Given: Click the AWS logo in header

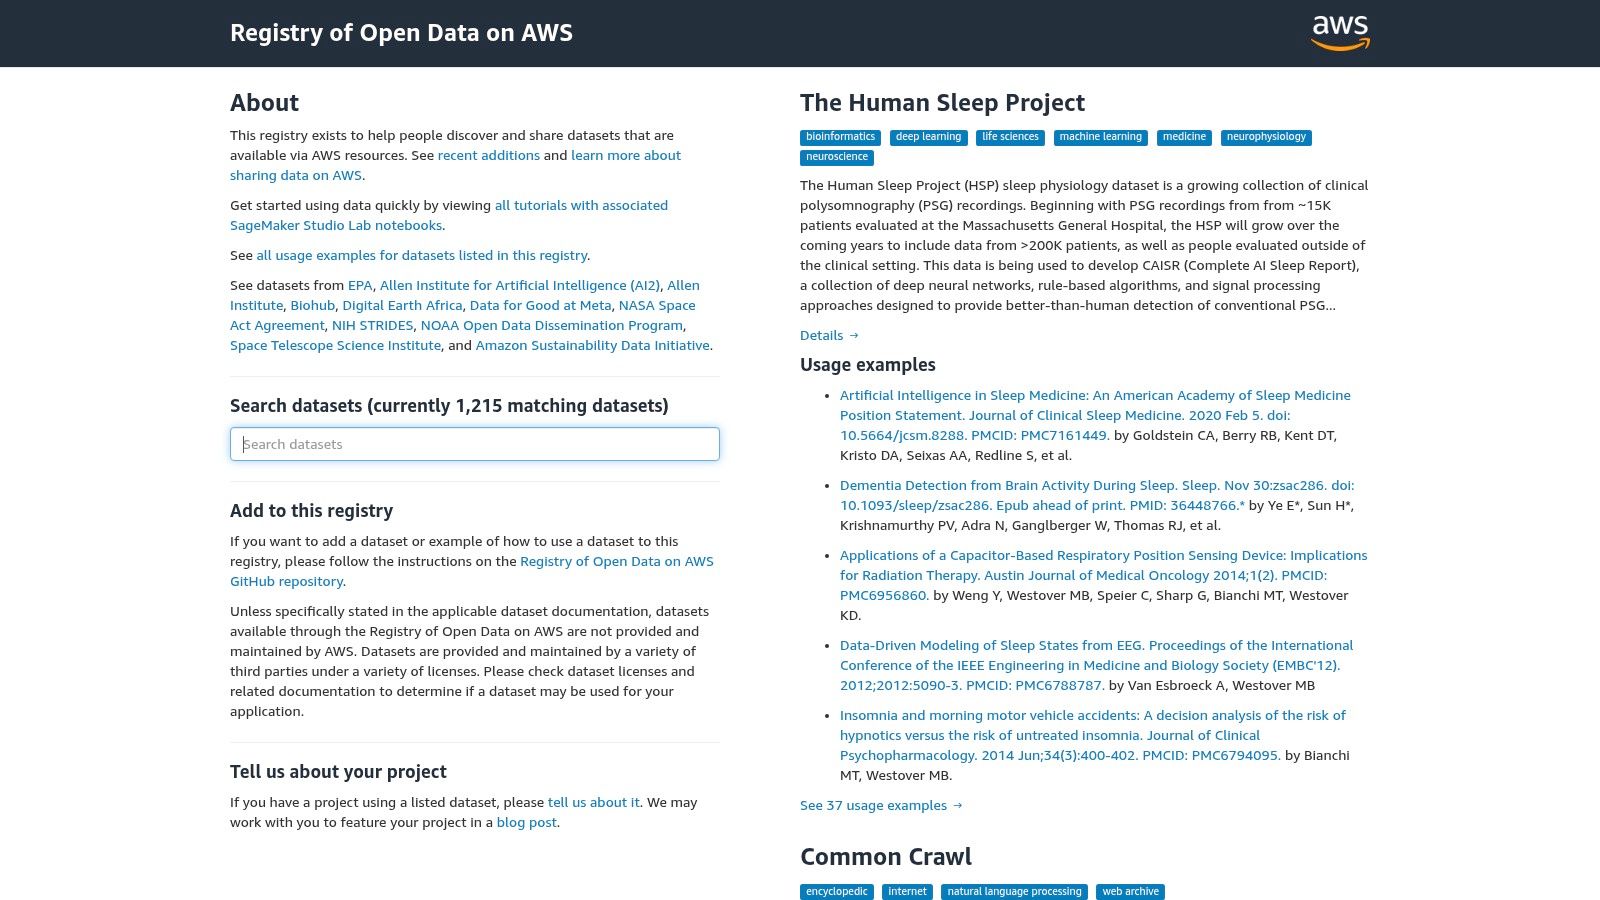Looking at the screenshot, I should click(x=1340, y=33).
